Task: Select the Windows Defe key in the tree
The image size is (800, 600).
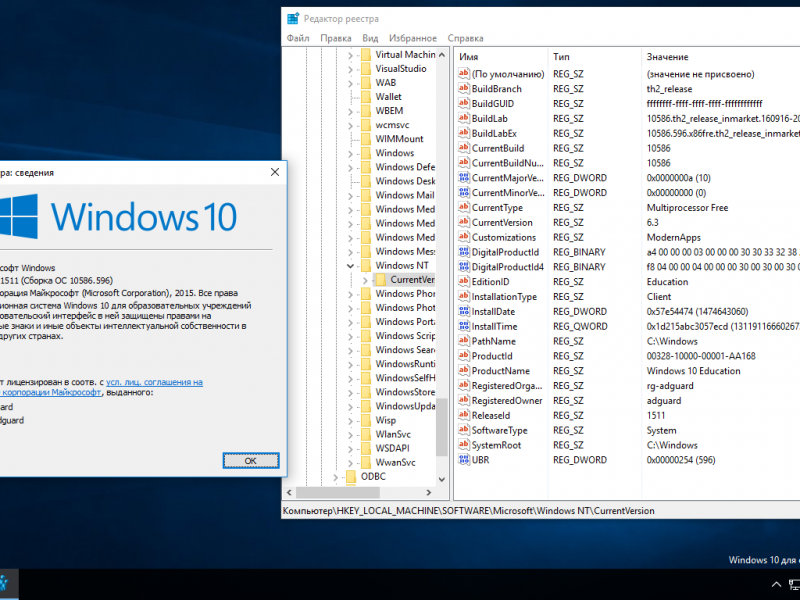Action: tap(405, 167)
